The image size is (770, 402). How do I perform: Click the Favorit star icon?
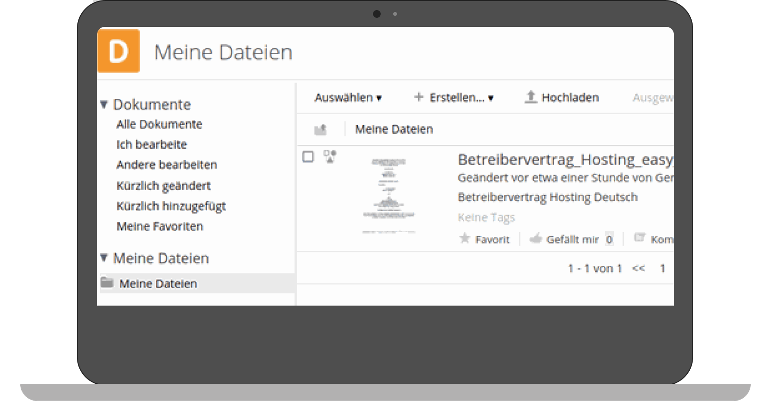(464, 239)
